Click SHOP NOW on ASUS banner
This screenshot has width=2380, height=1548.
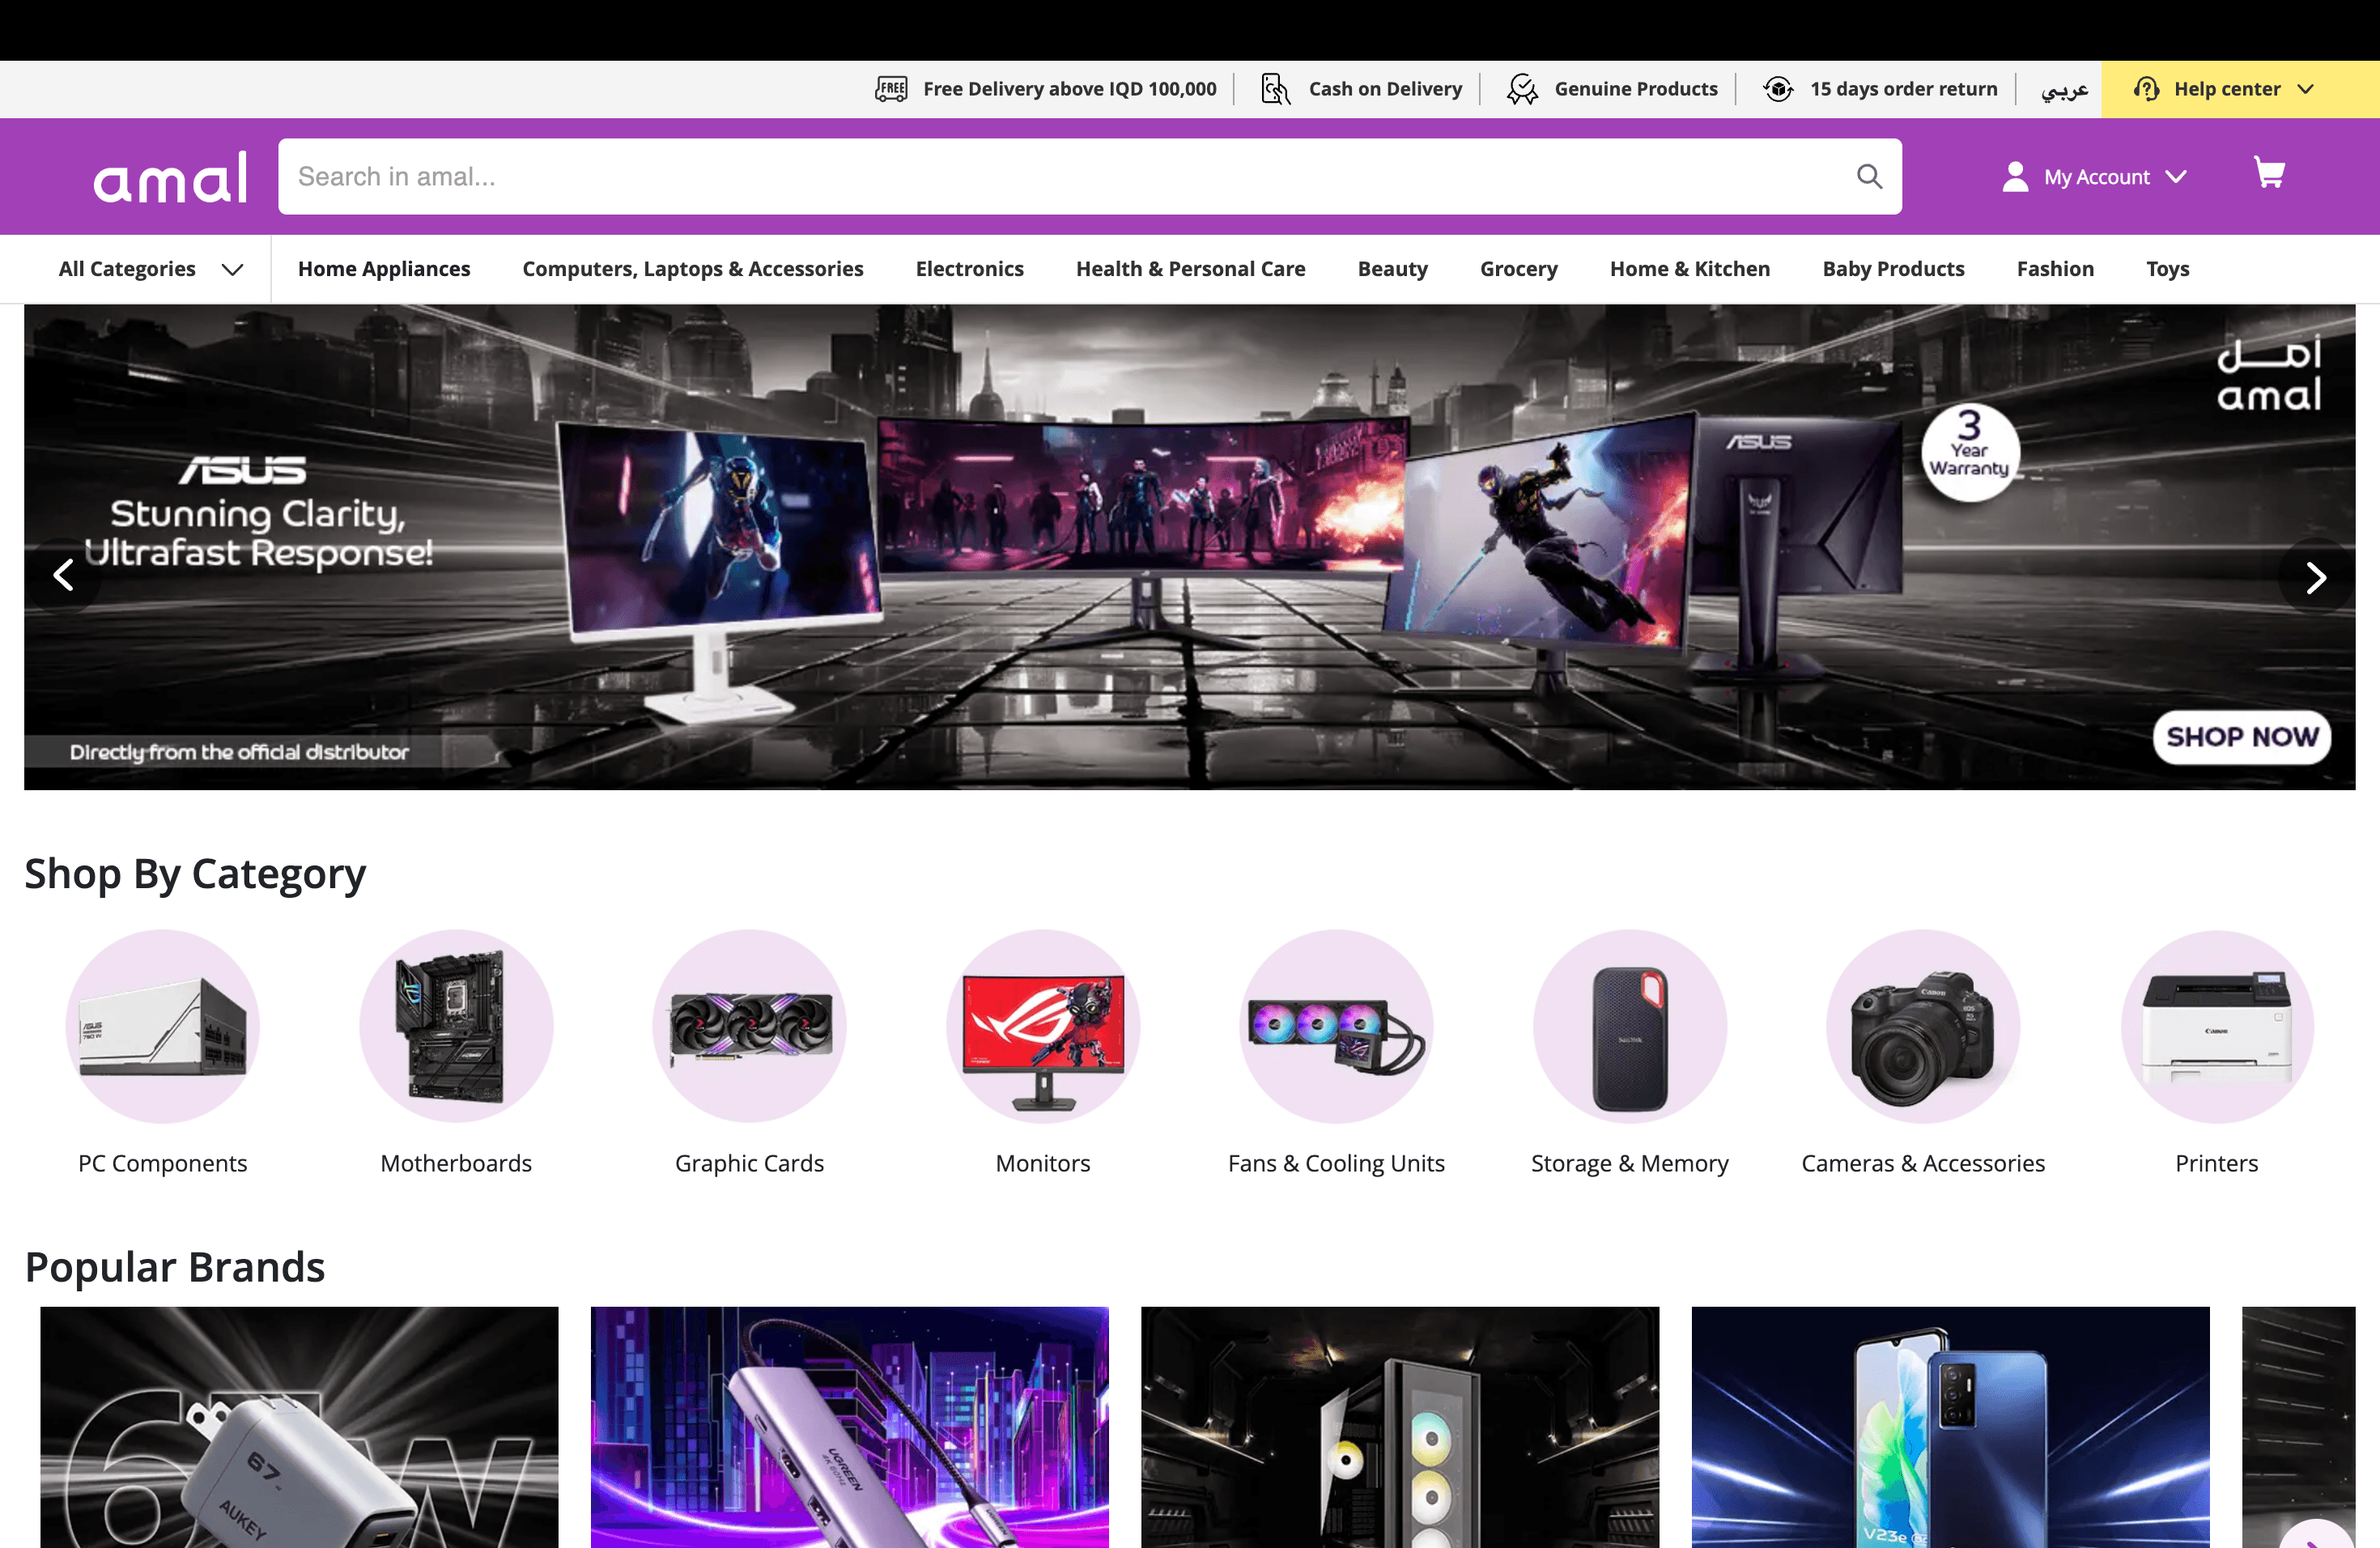(x=2242, y=737)
